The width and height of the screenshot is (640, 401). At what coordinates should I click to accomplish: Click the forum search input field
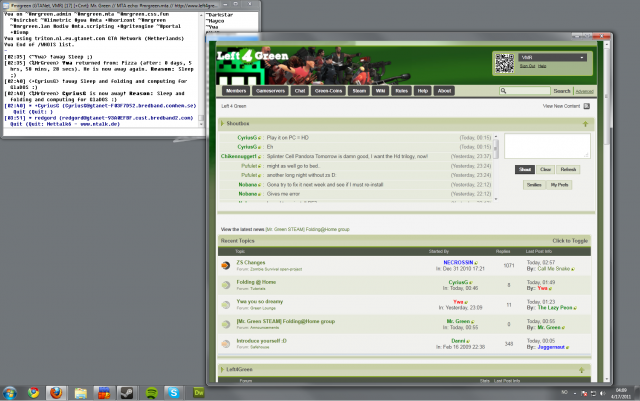click(529, 91)
